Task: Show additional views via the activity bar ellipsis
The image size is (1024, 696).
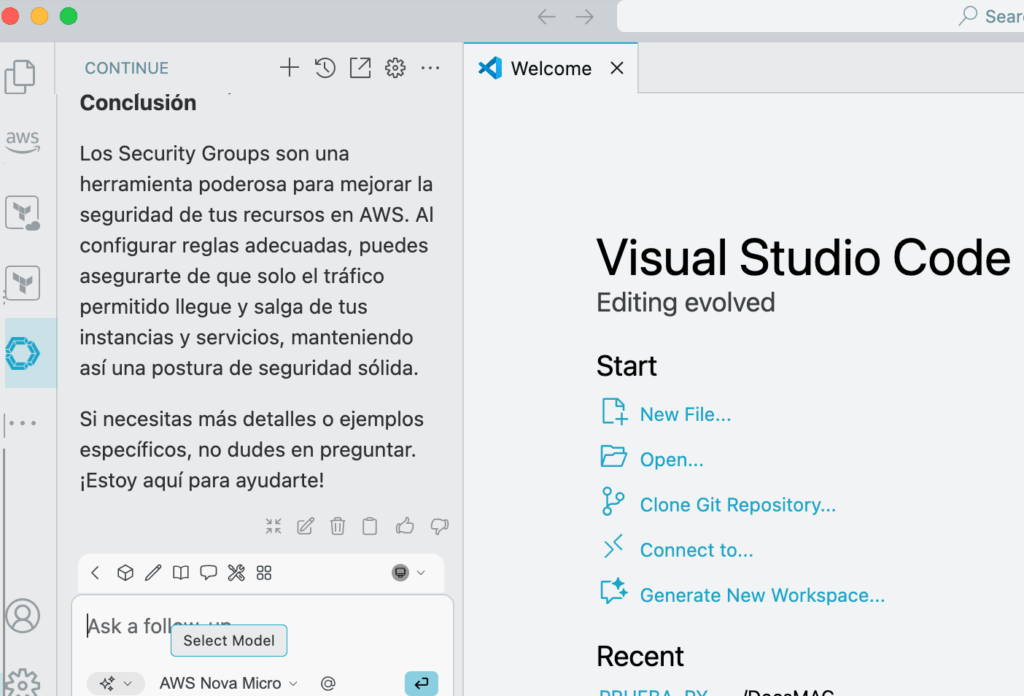Action: [24, 423]
